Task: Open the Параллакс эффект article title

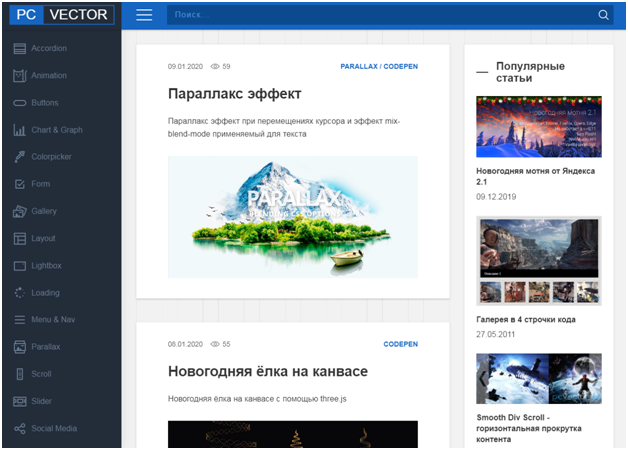Action: (235, 94)
